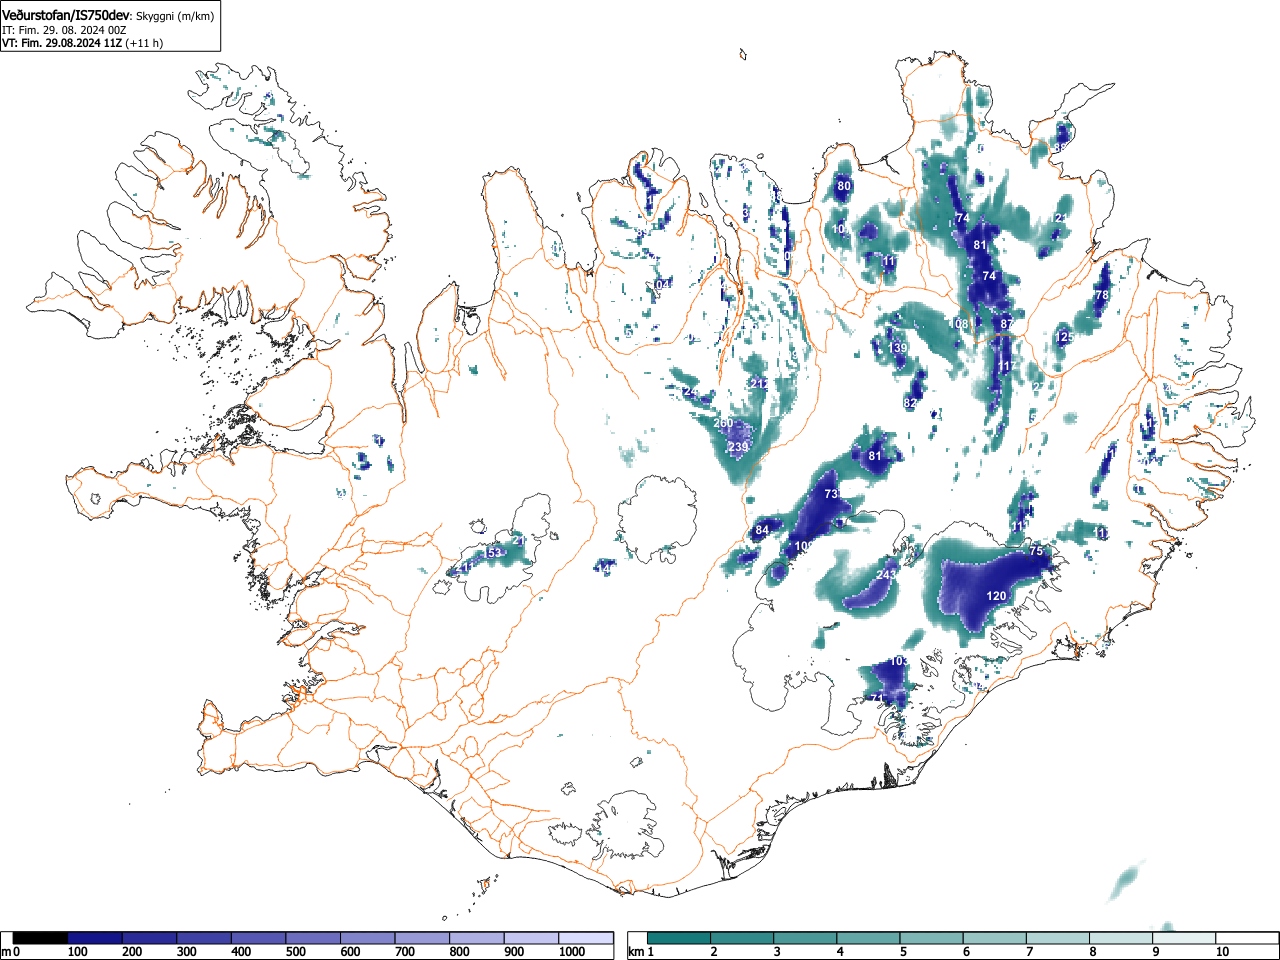
Task: Click the '82' visibility value on map
Action: tap(910, 403)
